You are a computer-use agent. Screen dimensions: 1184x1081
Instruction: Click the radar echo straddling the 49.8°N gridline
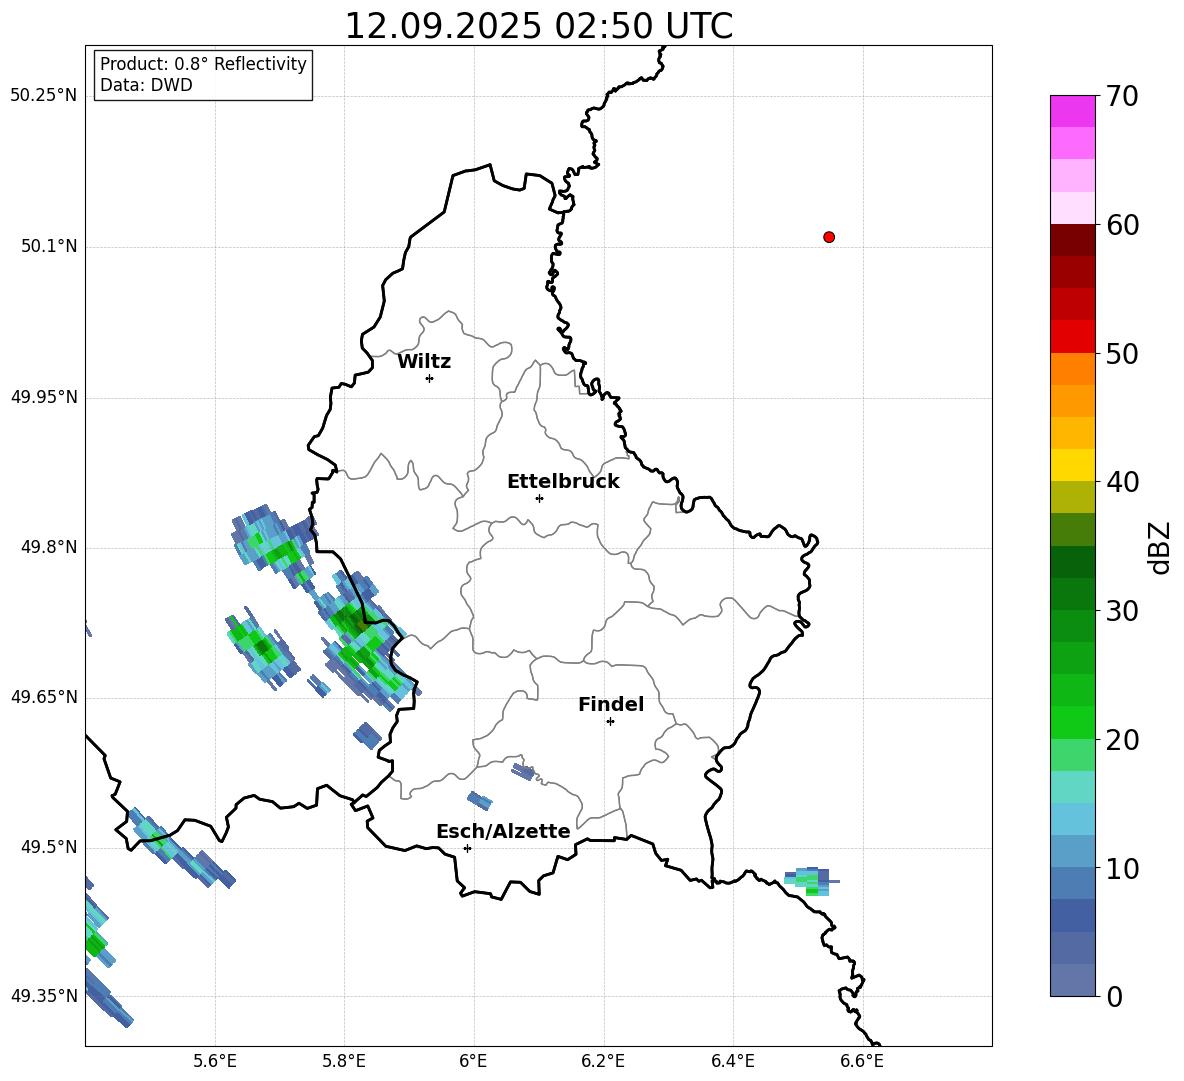pyautogui.click(x=273, y=547)
